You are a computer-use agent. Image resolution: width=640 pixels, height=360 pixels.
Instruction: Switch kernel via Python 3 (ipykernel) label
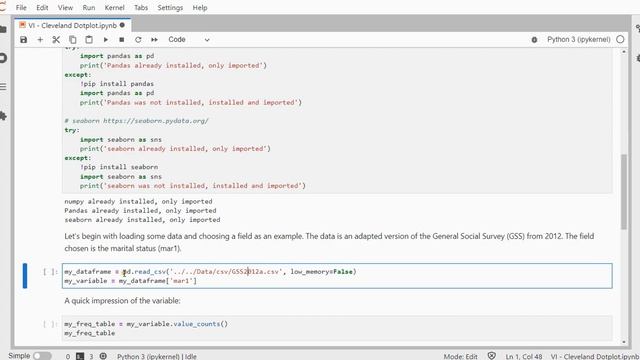(578, 40)
